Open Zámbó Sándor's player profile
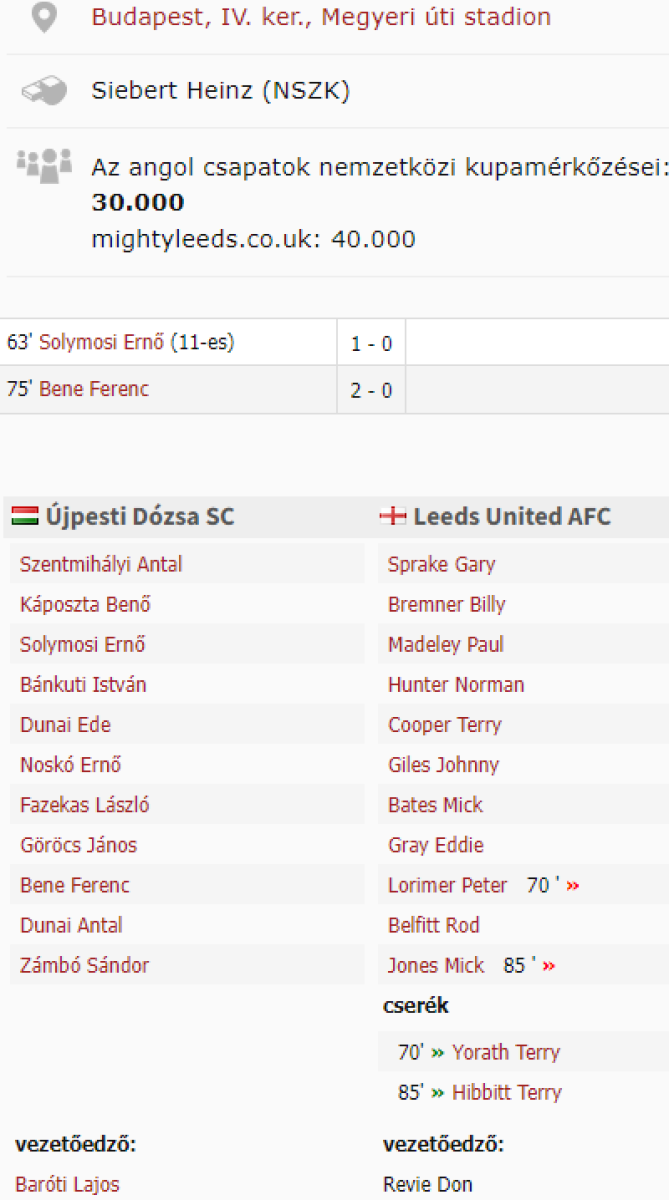 click(x=84, y=966)
